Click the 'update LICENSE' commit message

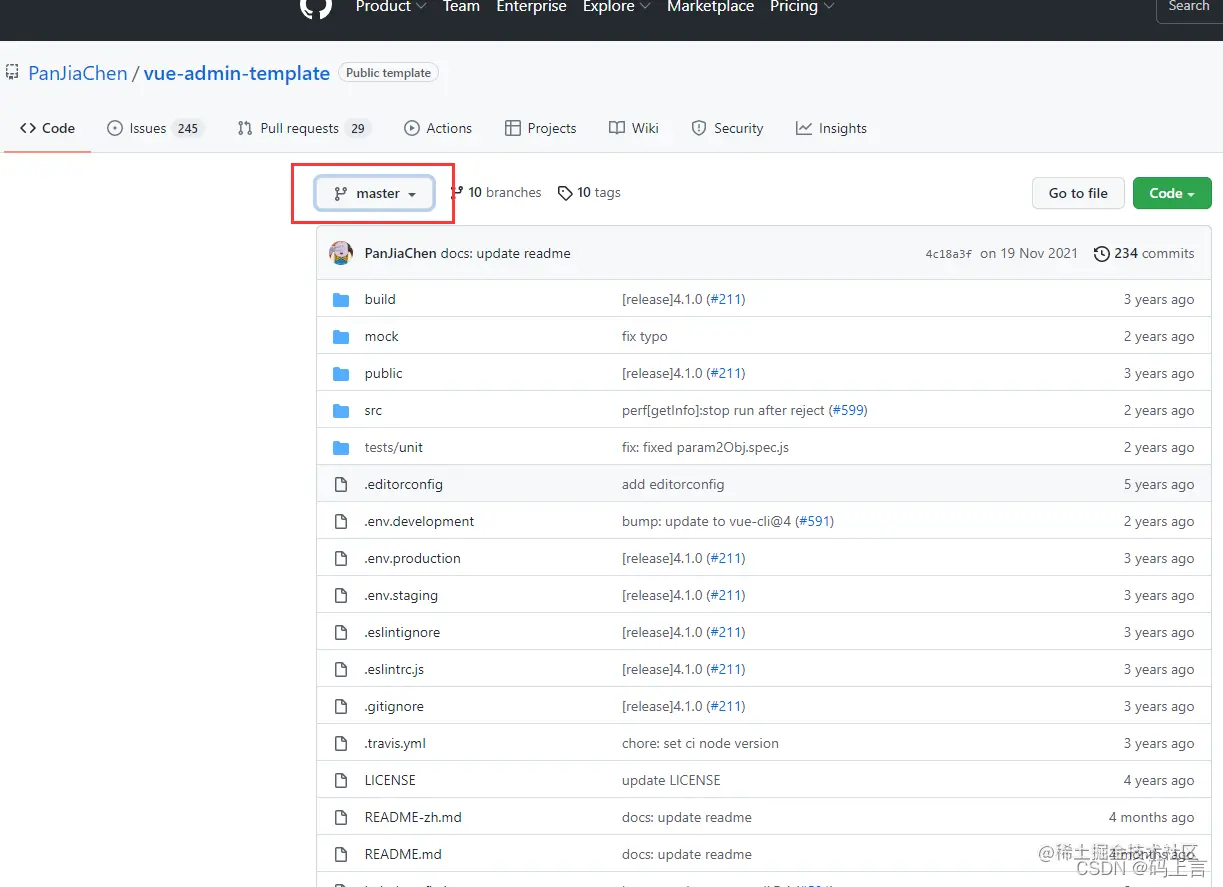[671, 780]
